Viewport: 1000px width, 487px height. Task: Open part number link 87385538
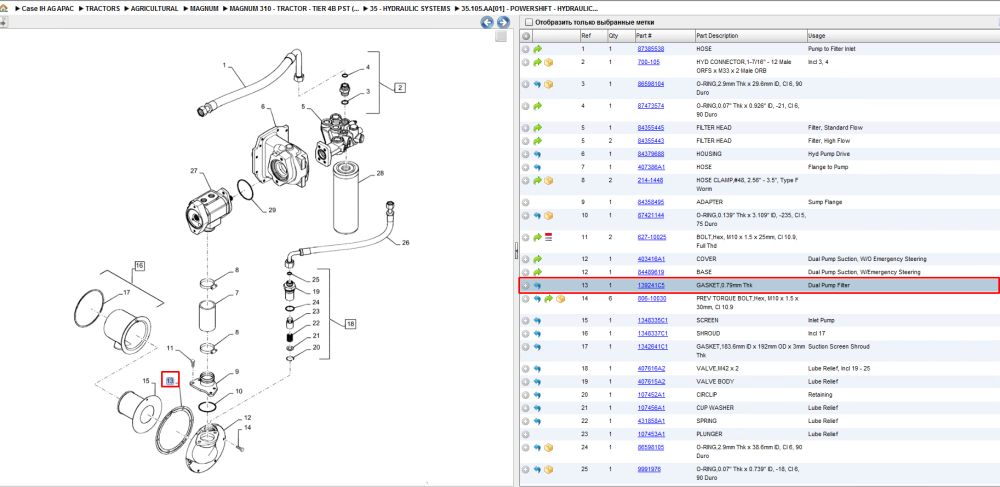click(x=651, y=49)
